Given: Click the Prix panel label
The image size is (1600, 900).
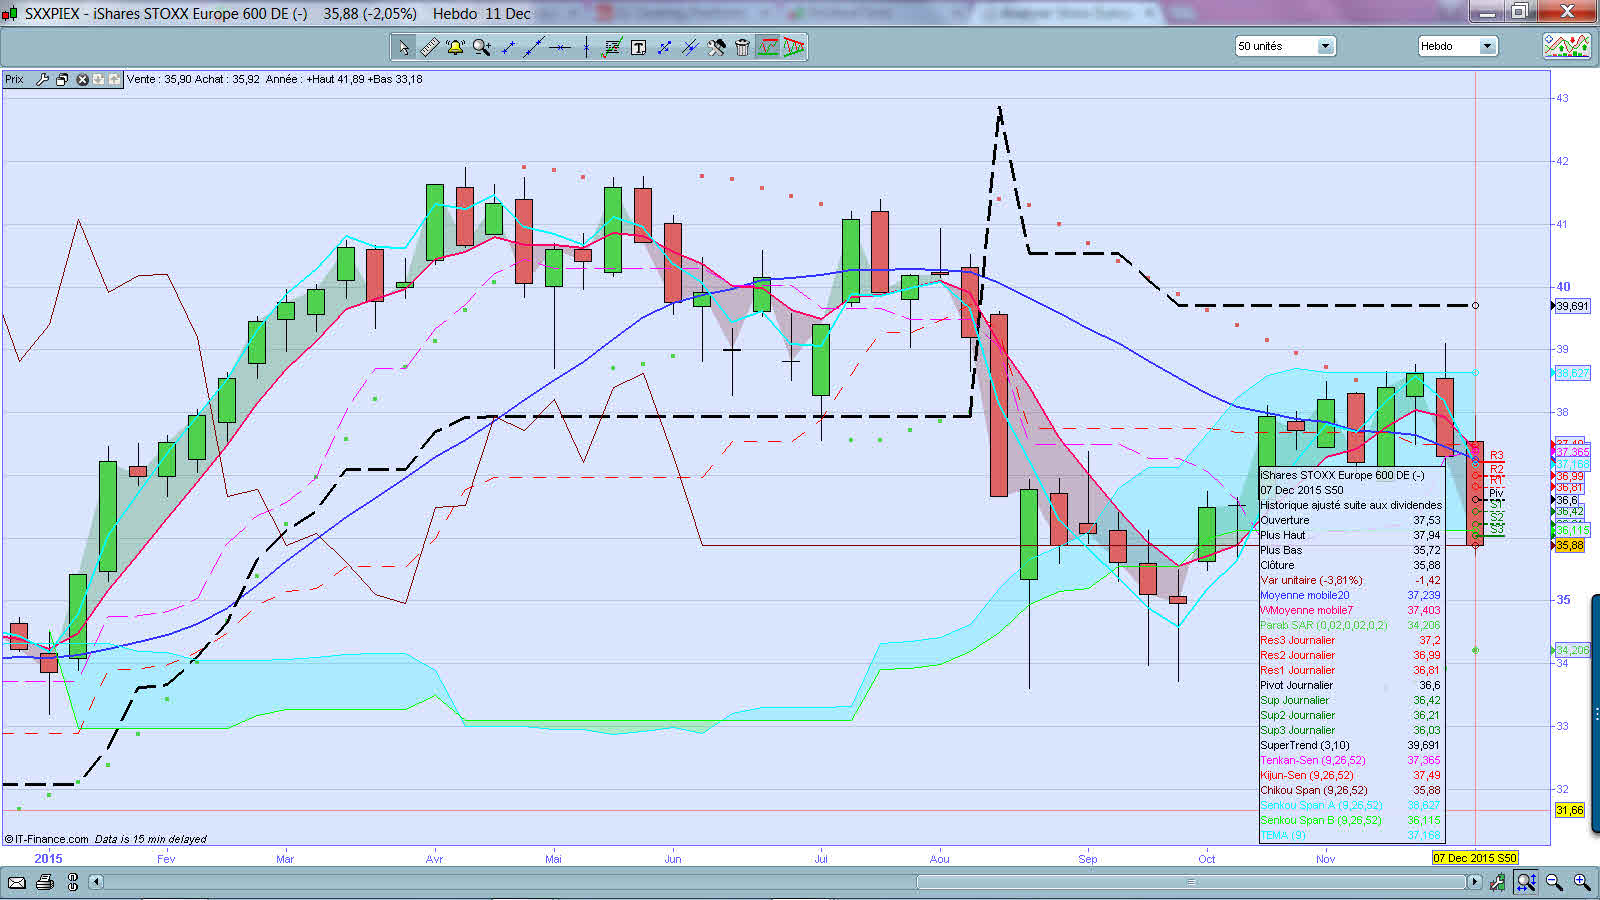Looking at the screenshot, I should coord(14,79).
